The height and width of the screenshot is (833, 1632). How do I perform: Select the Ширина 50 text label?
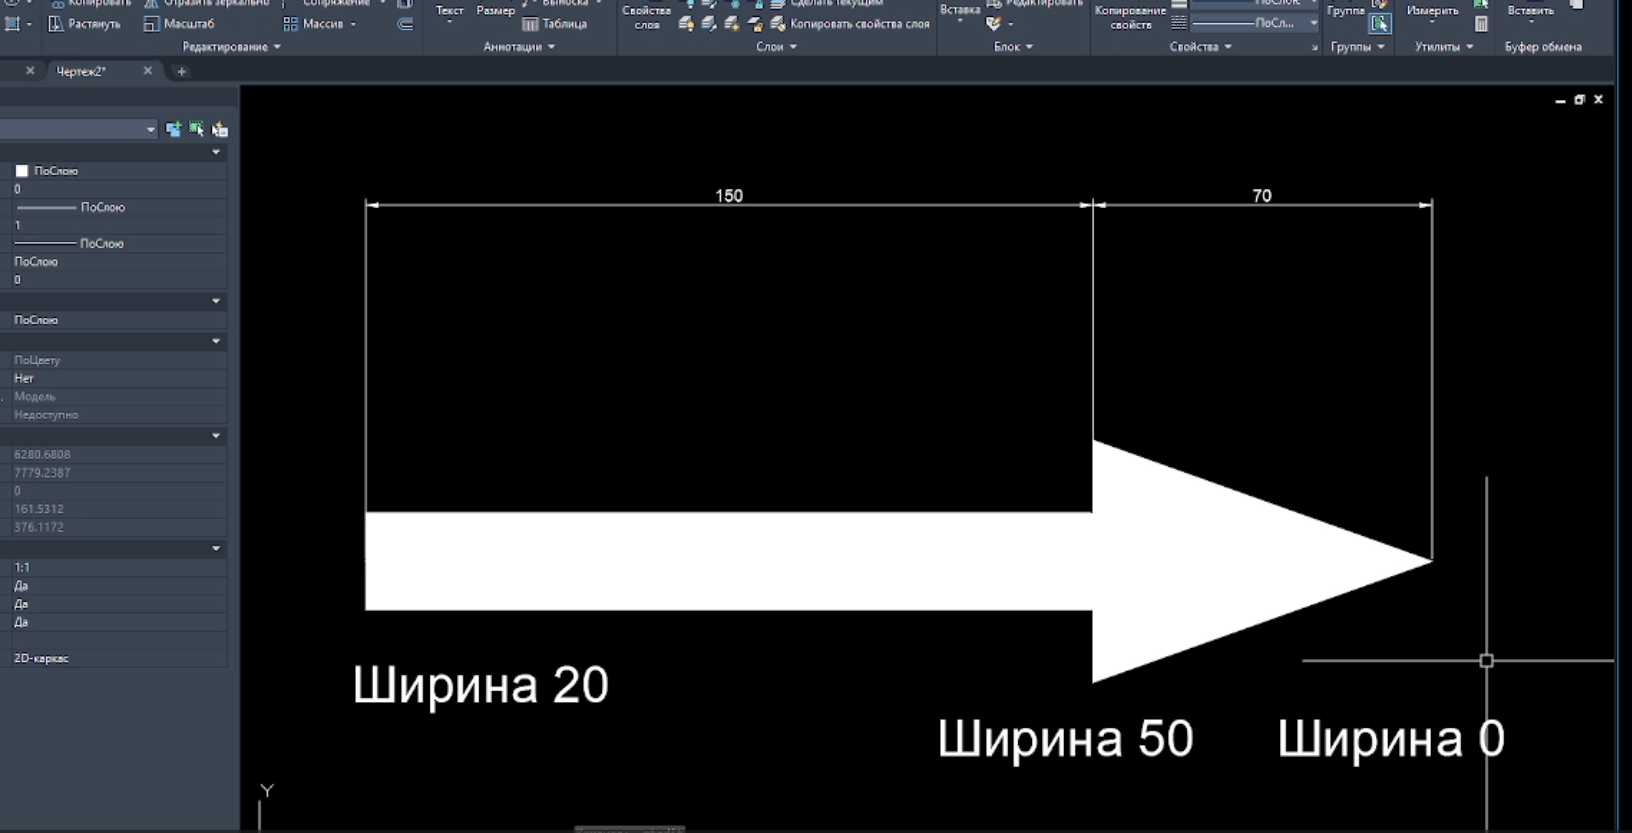1065,739
